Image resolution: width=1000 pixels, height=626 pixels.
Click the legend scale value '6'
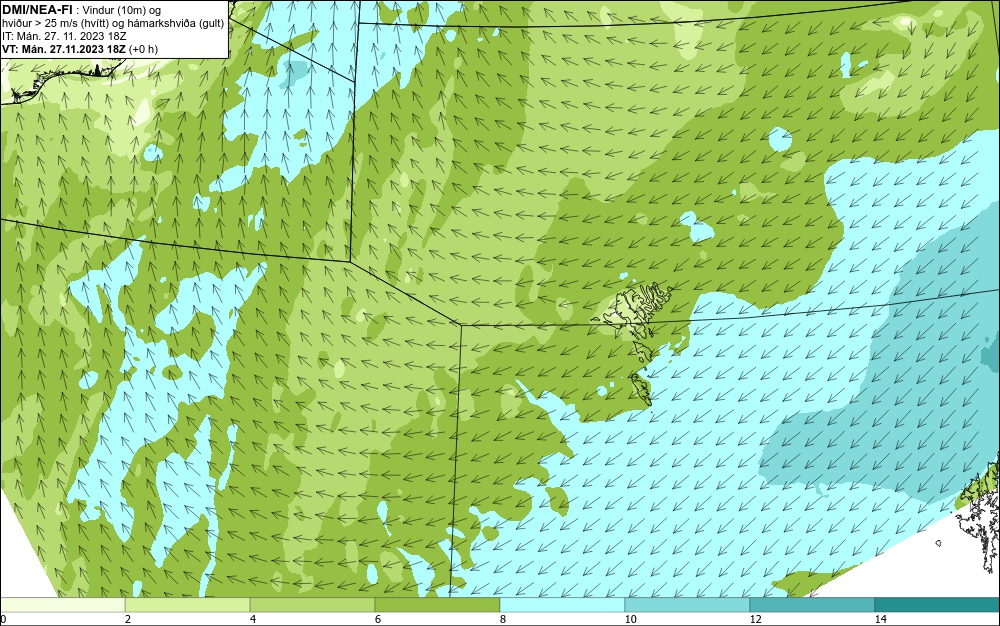click(x=378, y=620)
